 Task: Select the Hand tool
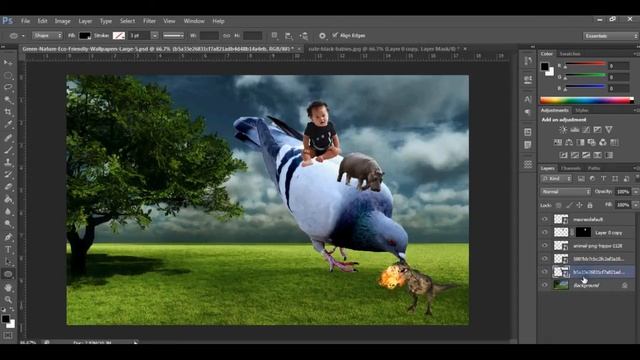[x=8, y=288]
